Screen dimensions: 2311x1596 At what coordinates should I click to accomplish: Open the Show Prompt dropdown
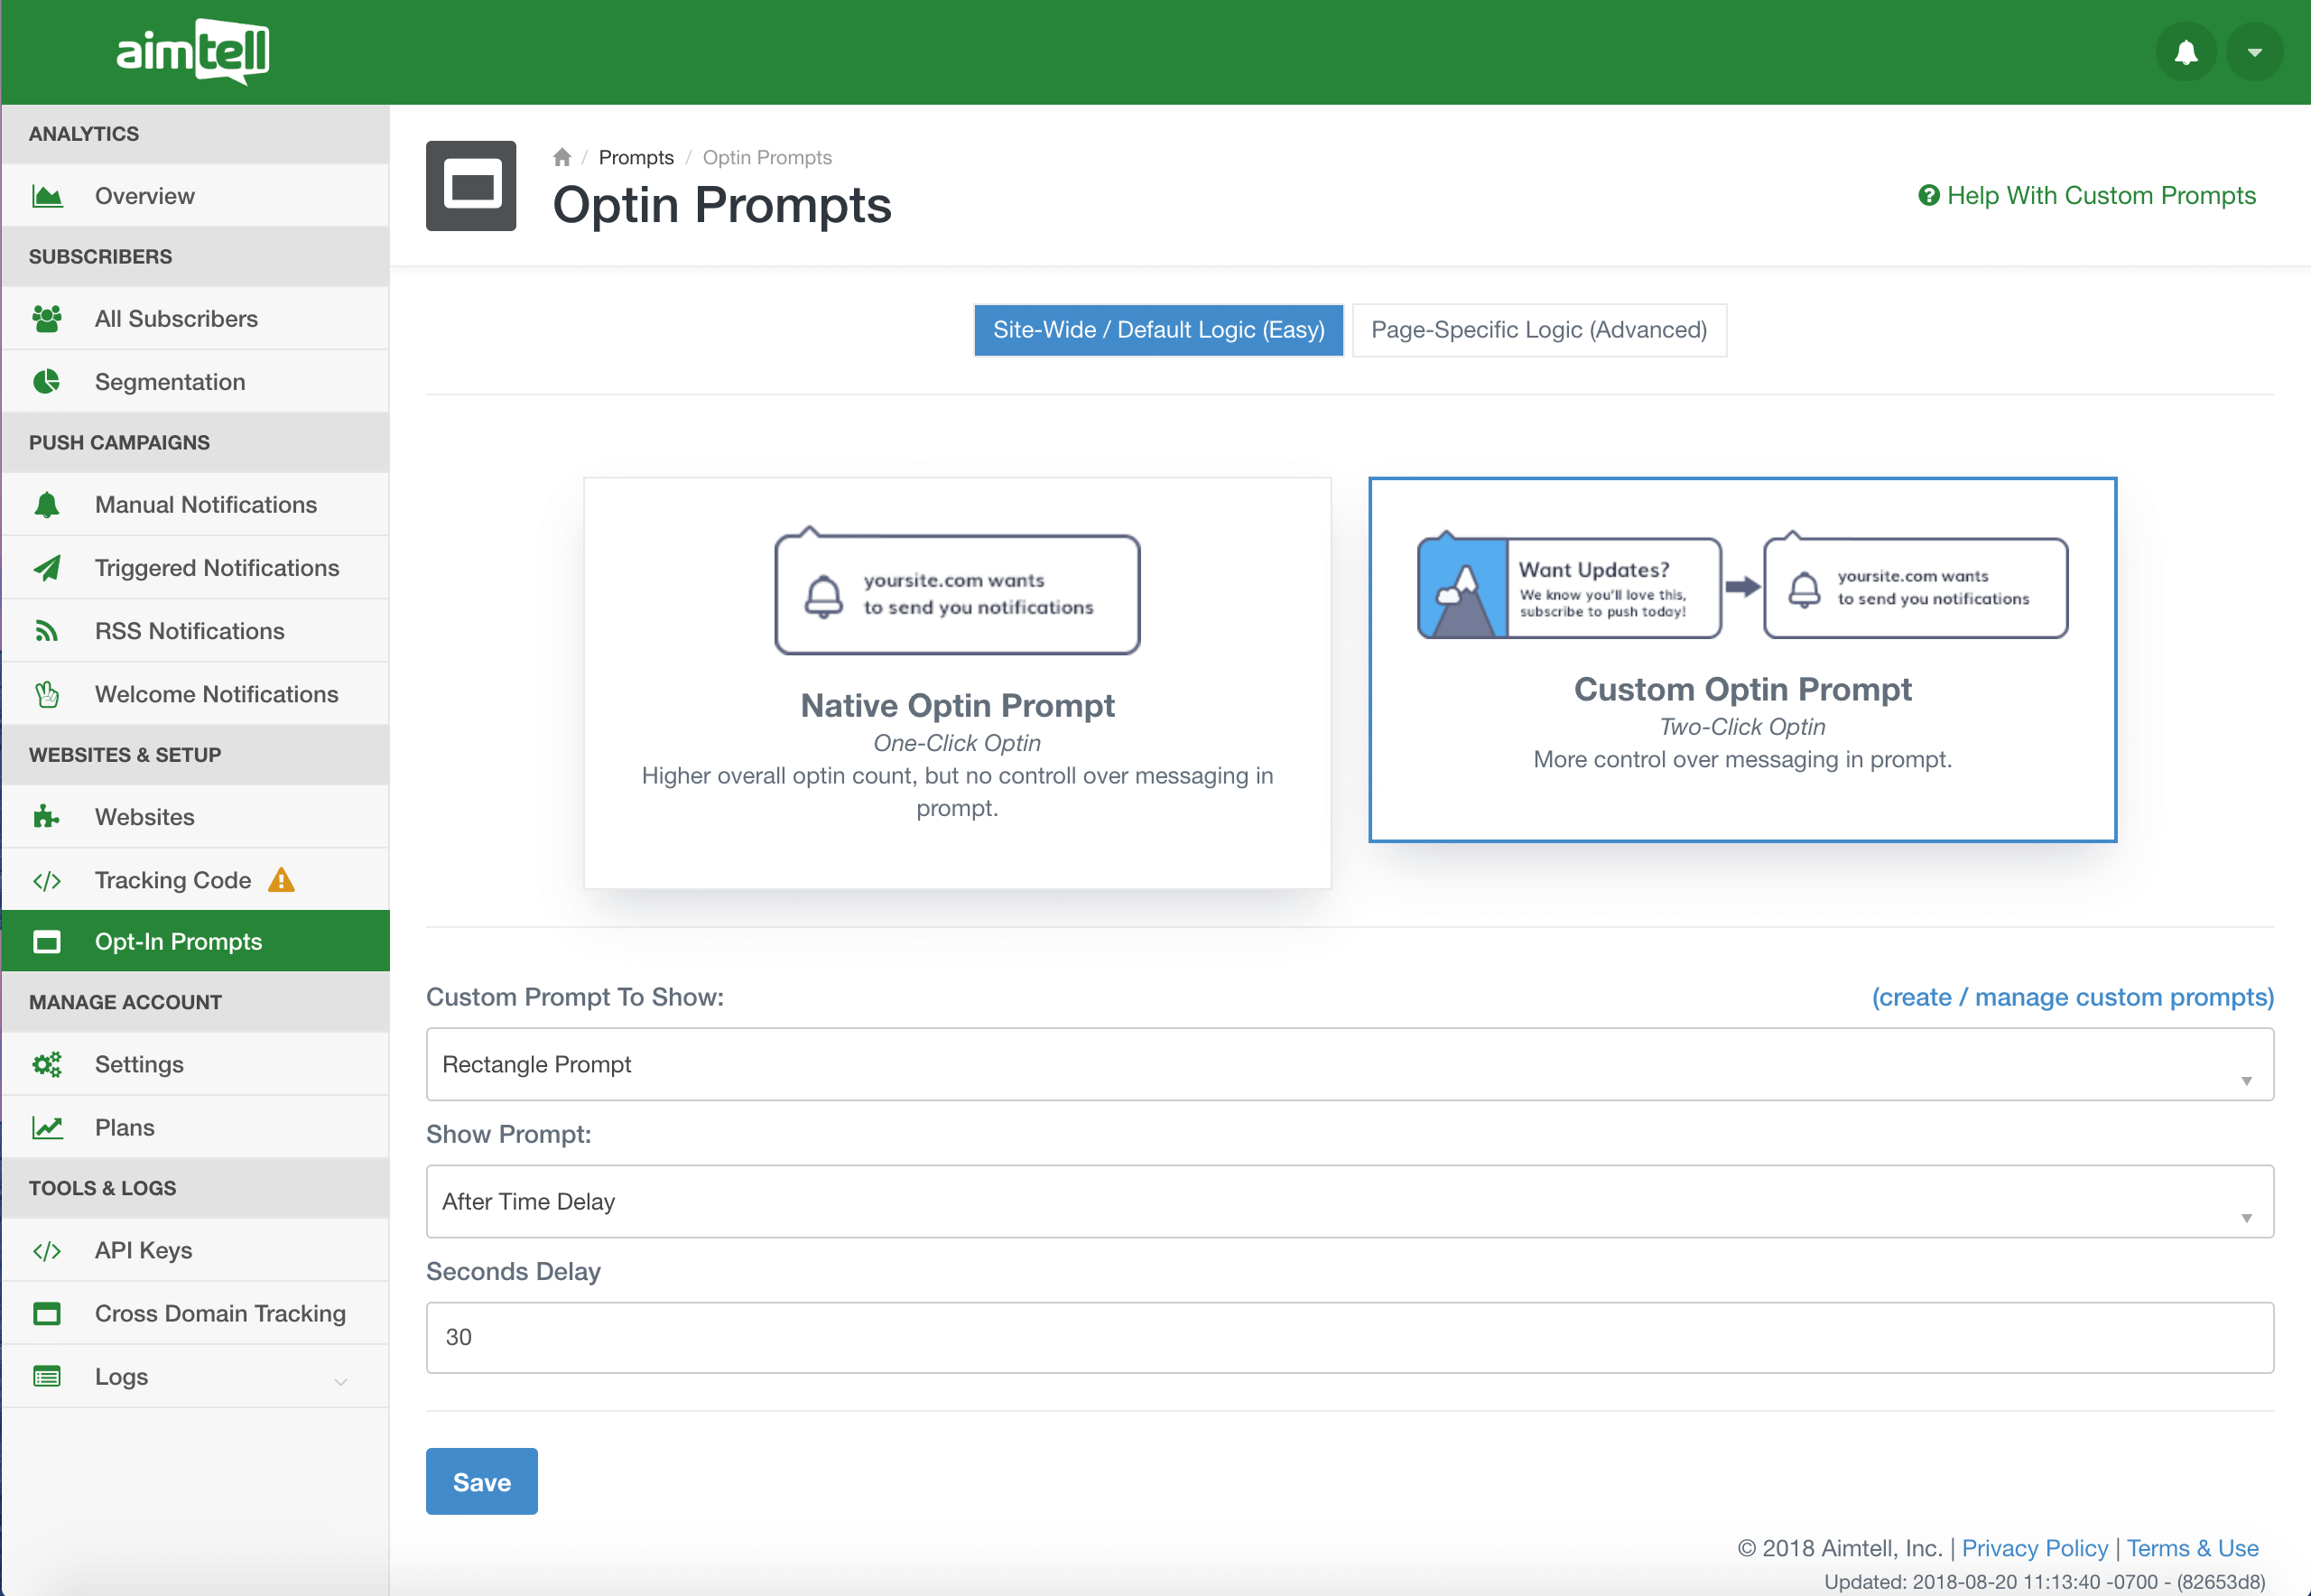pyautogui.click(x=1350, y=1201)
